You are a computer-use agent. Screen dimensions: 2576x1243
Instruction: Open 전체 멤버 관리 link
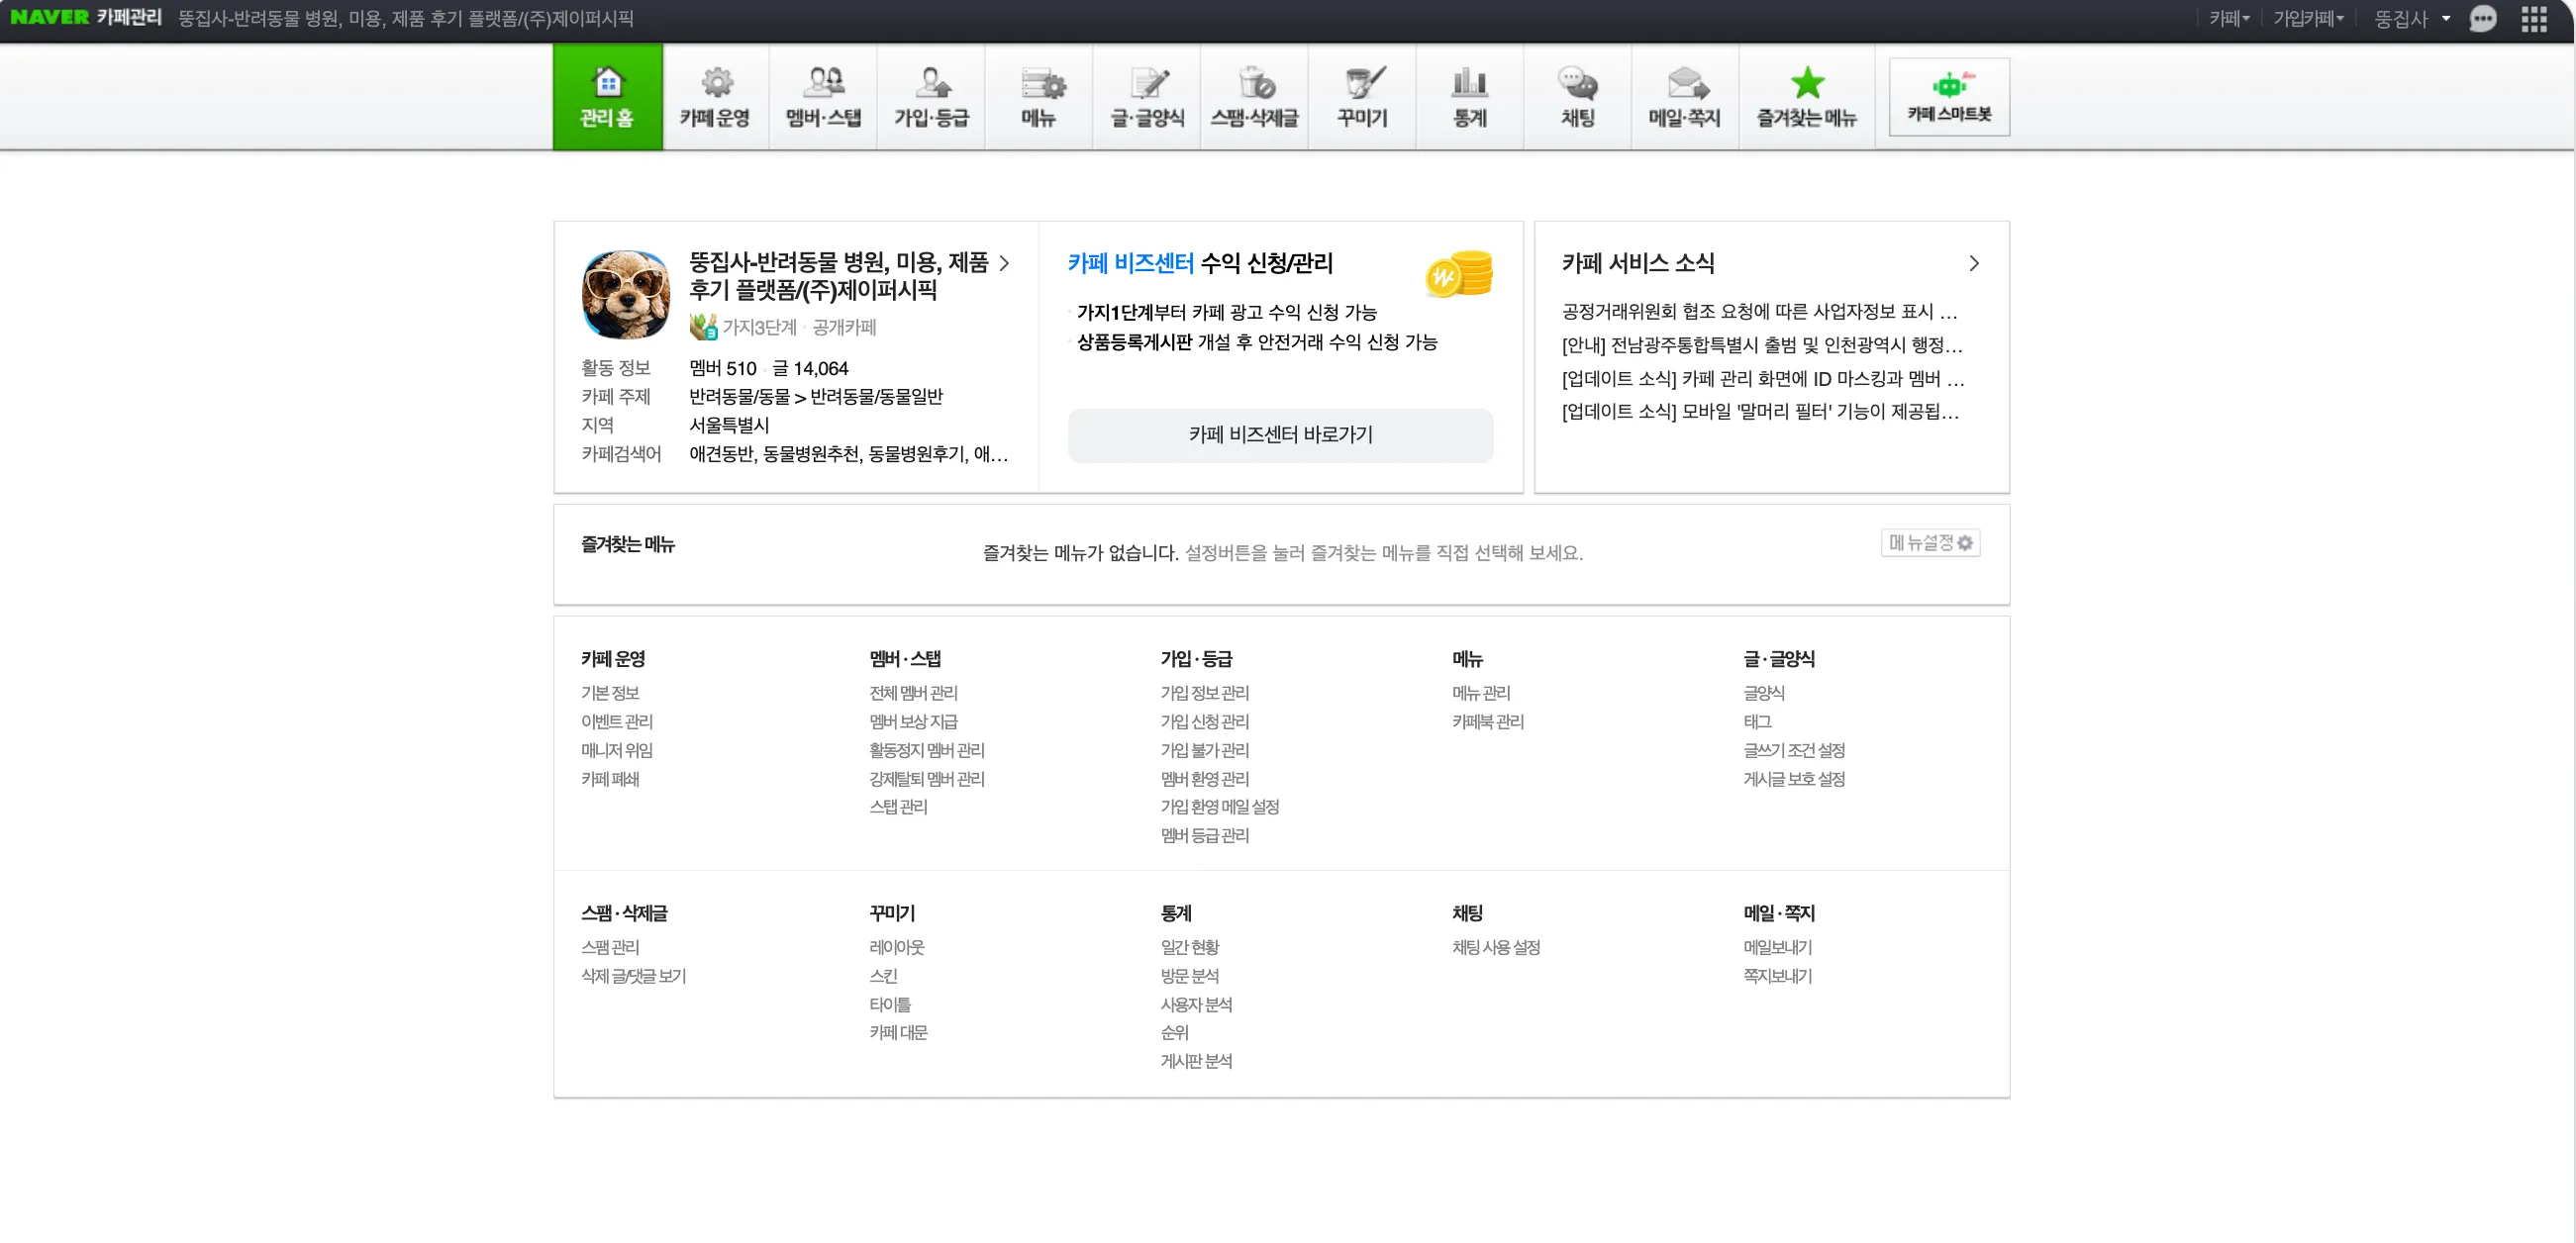tap(913, 693)
